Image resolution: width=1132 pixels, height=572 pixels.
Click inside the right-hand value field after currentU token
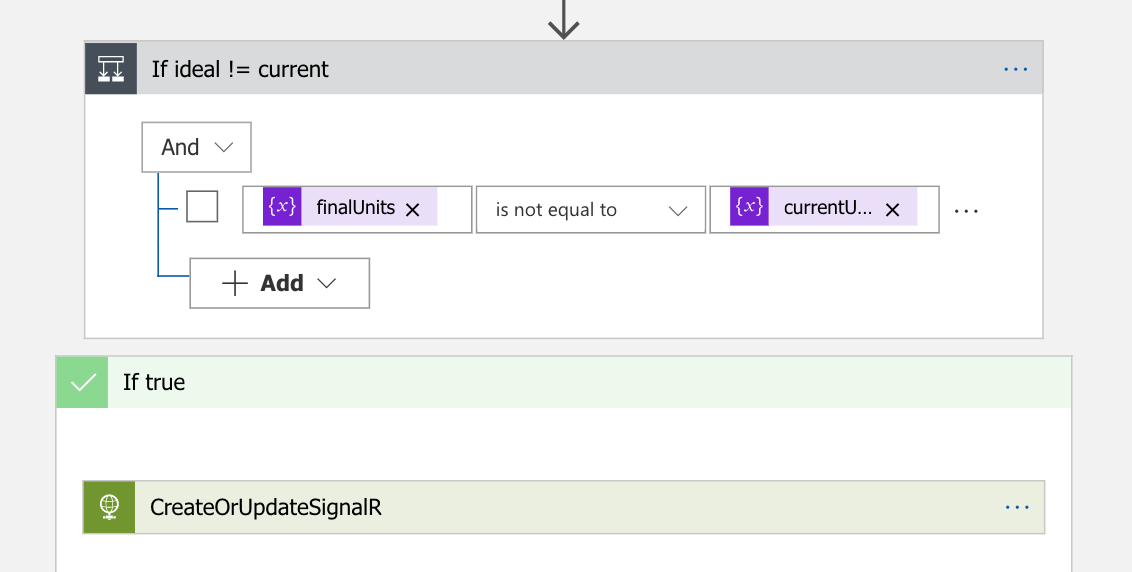click(928, 209)
